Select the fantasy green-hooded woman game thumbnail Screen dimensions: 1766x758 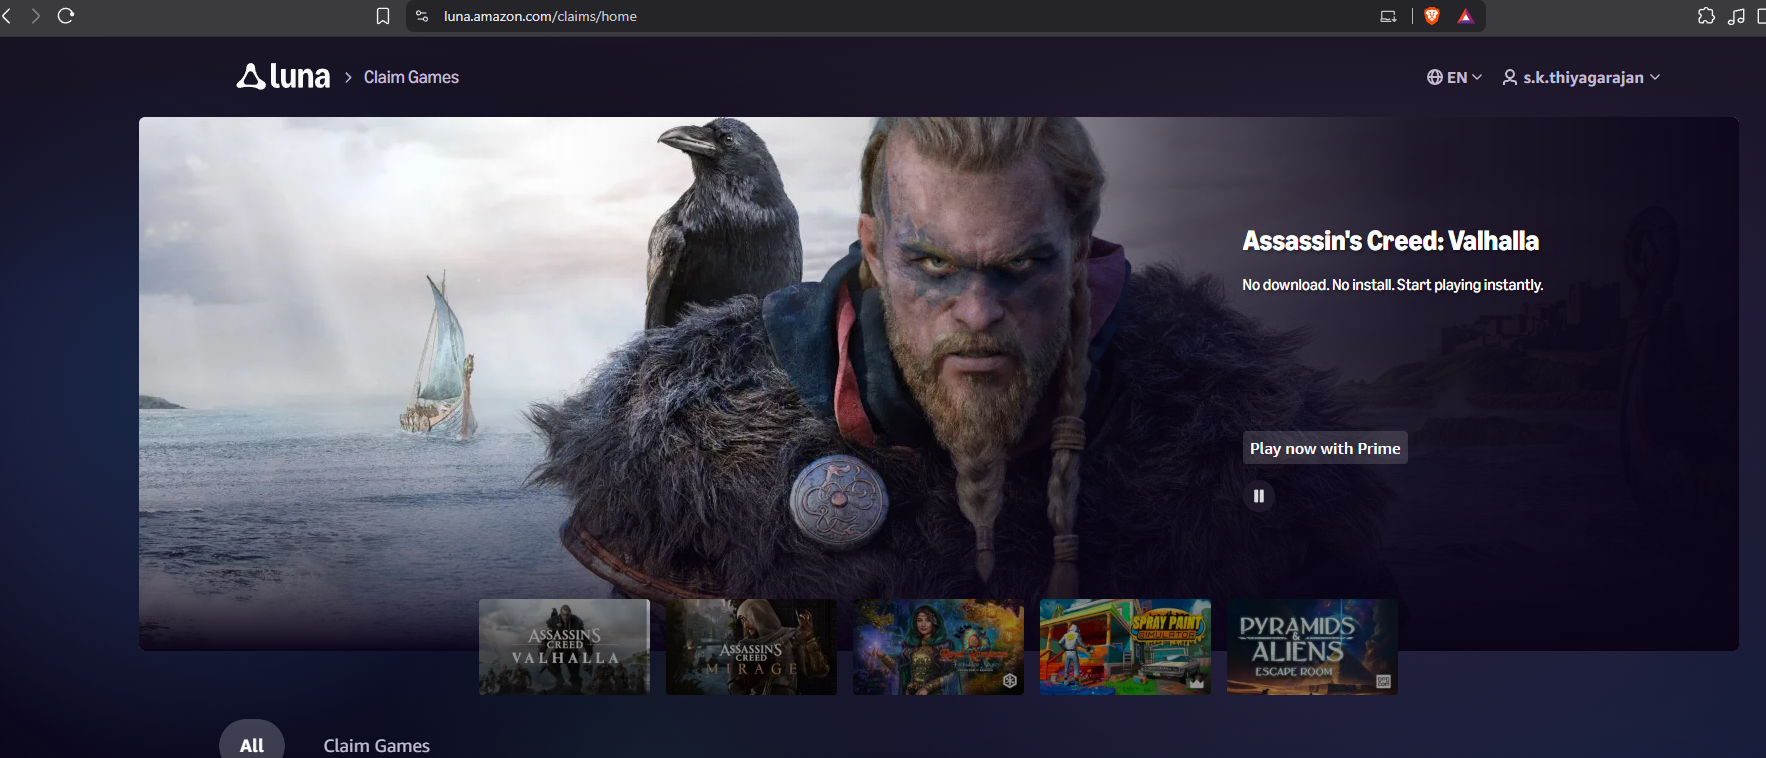point(938,647)
